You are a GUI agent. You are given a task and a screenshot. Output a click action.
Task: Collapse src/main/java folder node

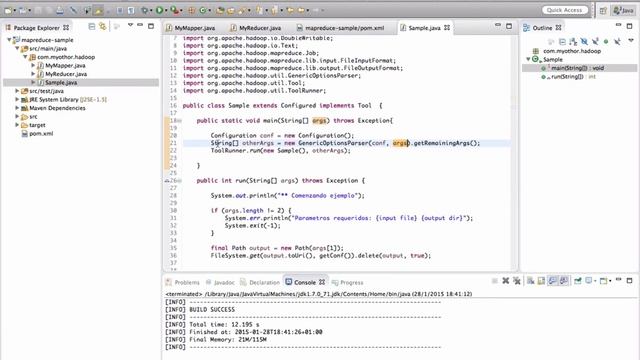17,48
